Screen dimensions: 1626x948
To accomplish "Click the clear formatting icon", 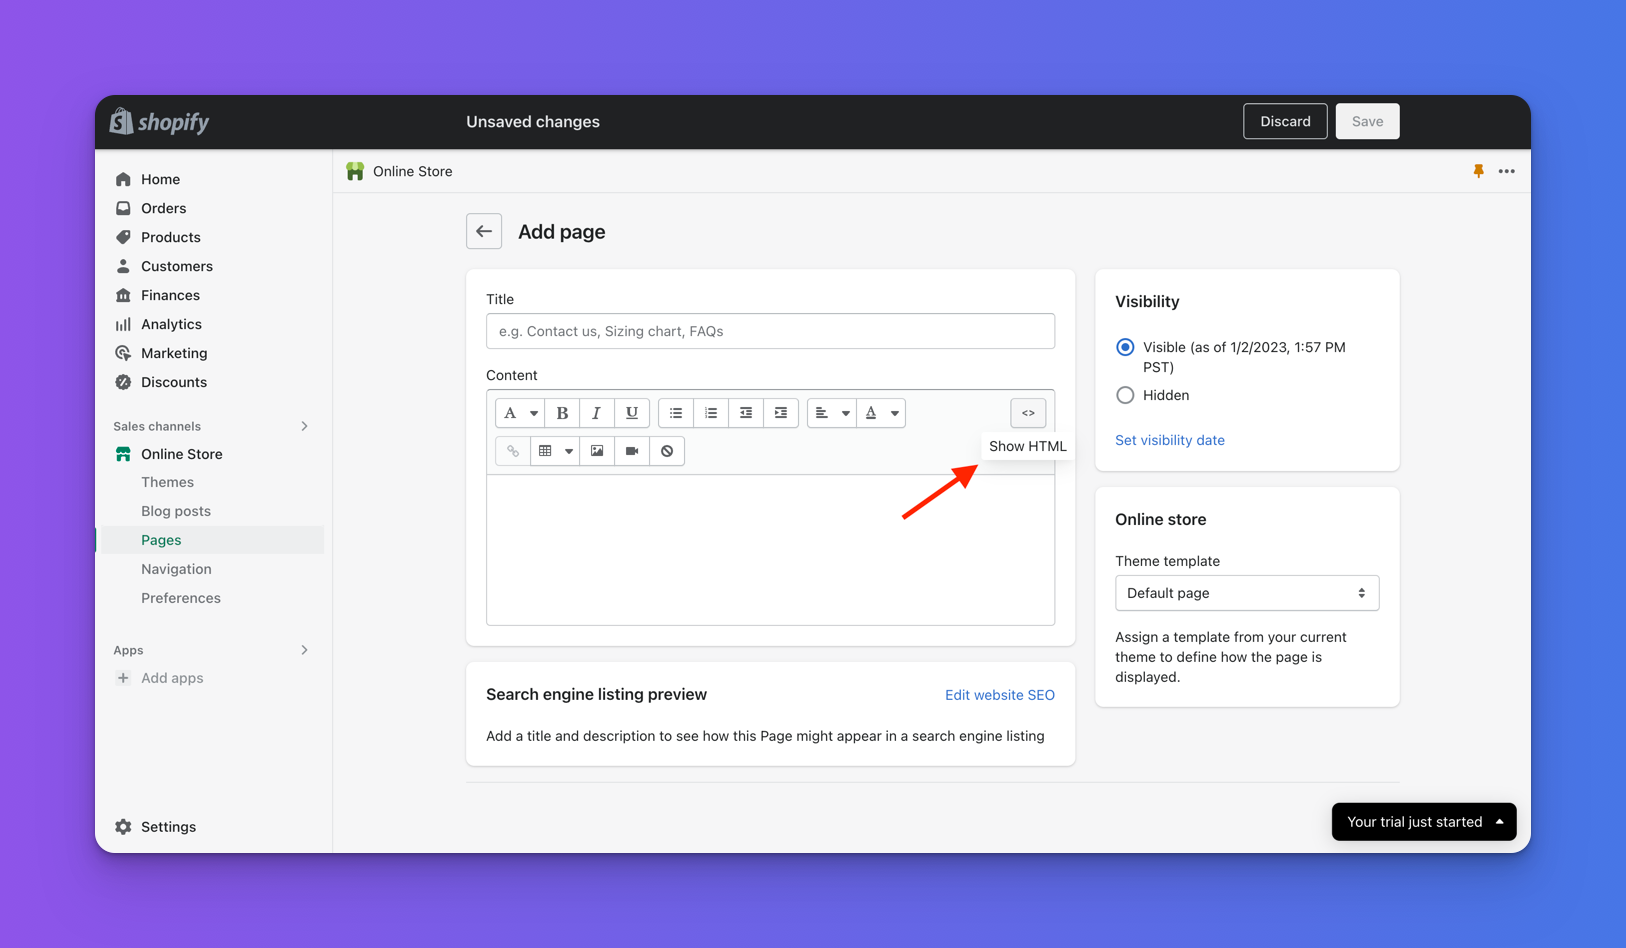I will pyautogui.click(x=667, y=451).
